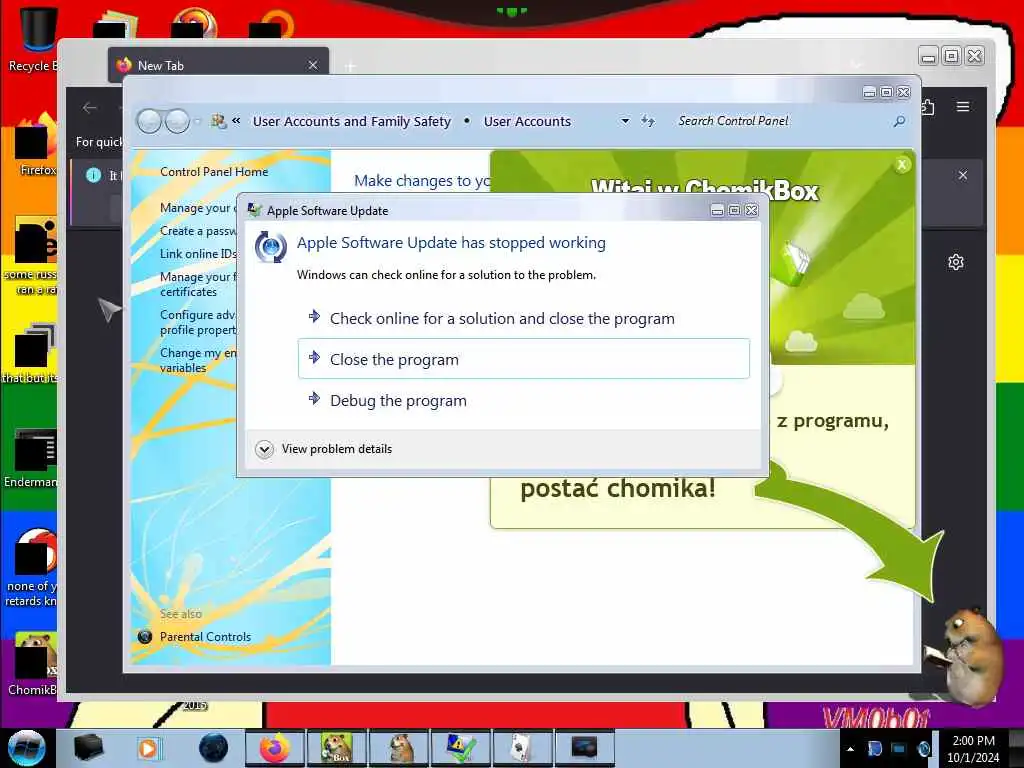Image resolution: width=1024 pixels, height=768 pixels.
Task: Select "Check online for a solution and close the program"
Action: point(502,318)
